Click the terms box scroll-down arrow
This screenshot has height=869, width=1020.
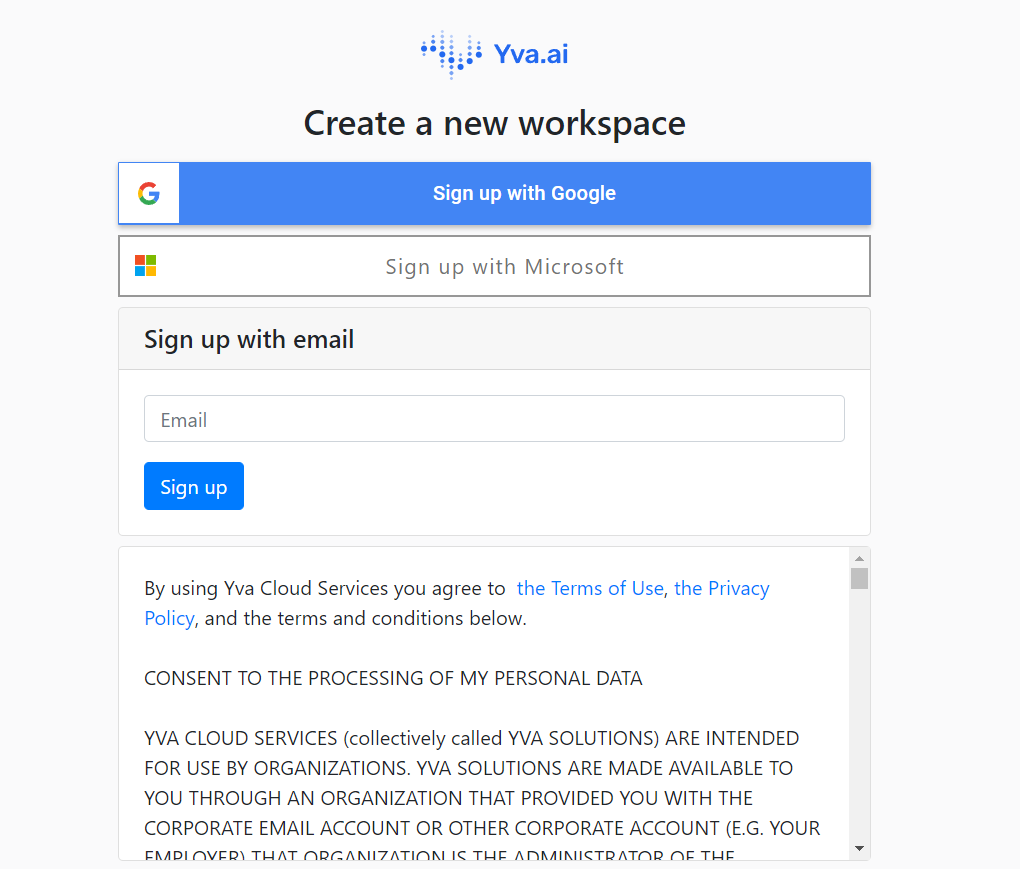859,848
